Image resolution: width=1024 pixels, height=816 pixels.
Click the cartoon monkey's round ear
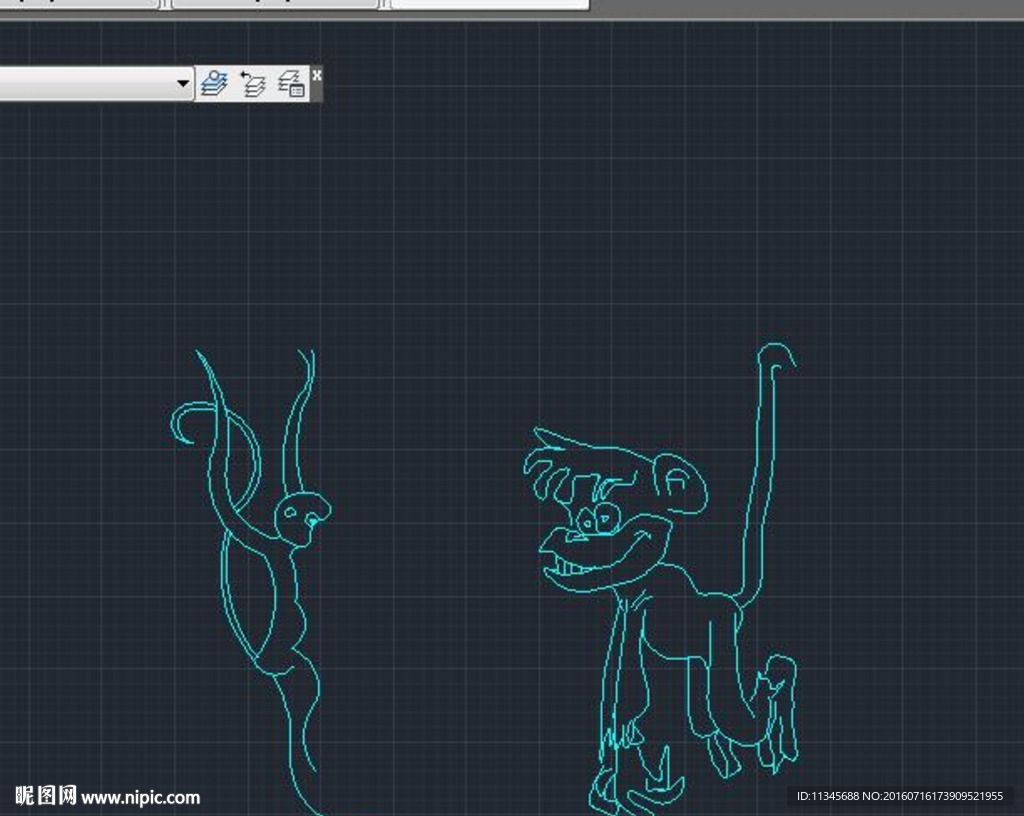683,483
